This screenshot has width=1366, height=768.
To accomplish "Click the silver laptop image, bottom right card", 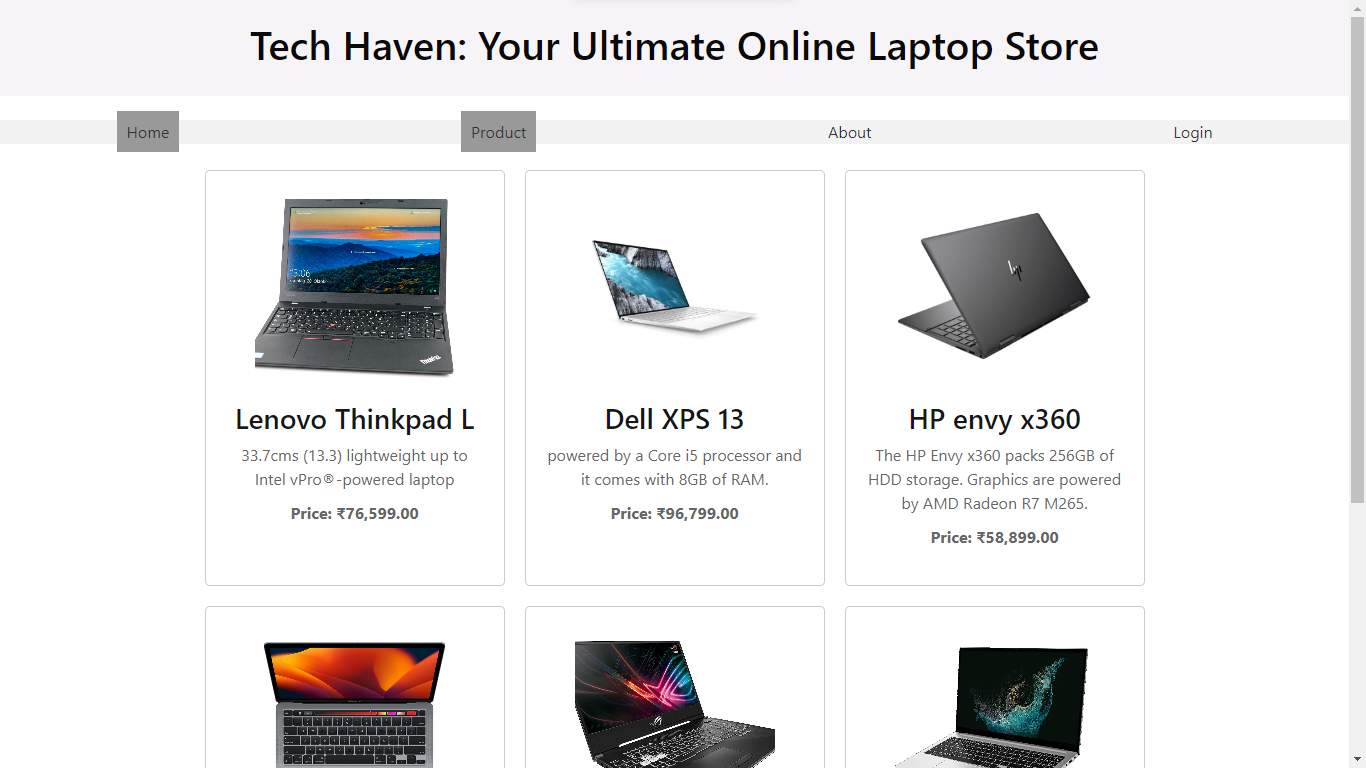I will pyautogui.click(x=995, y=706).
